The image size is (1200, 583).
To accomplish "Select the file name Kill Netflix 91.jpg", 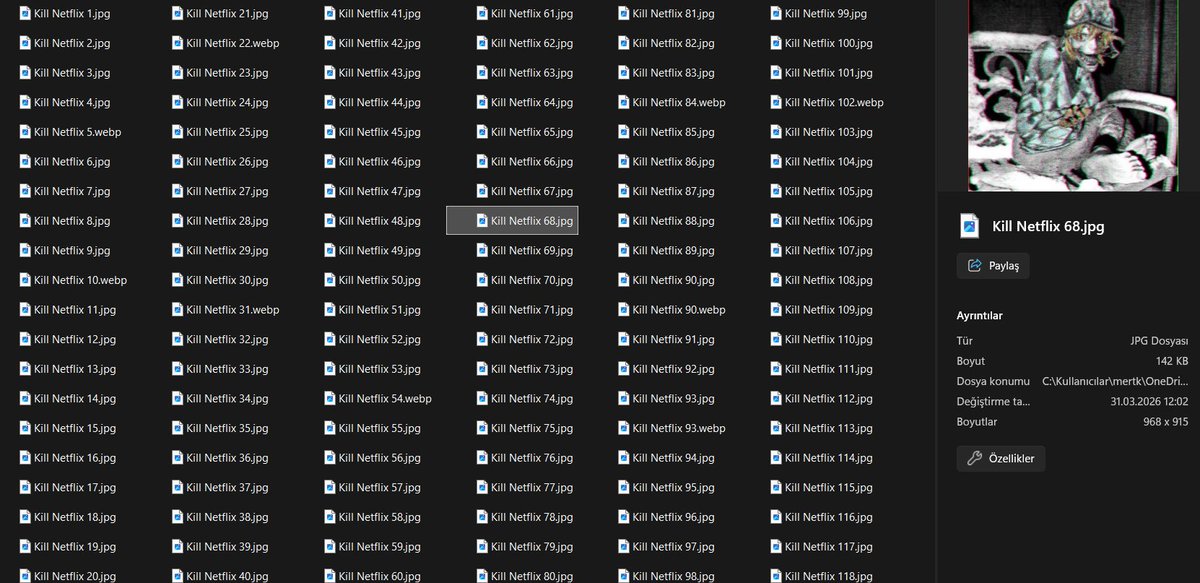I will [674, 340].
